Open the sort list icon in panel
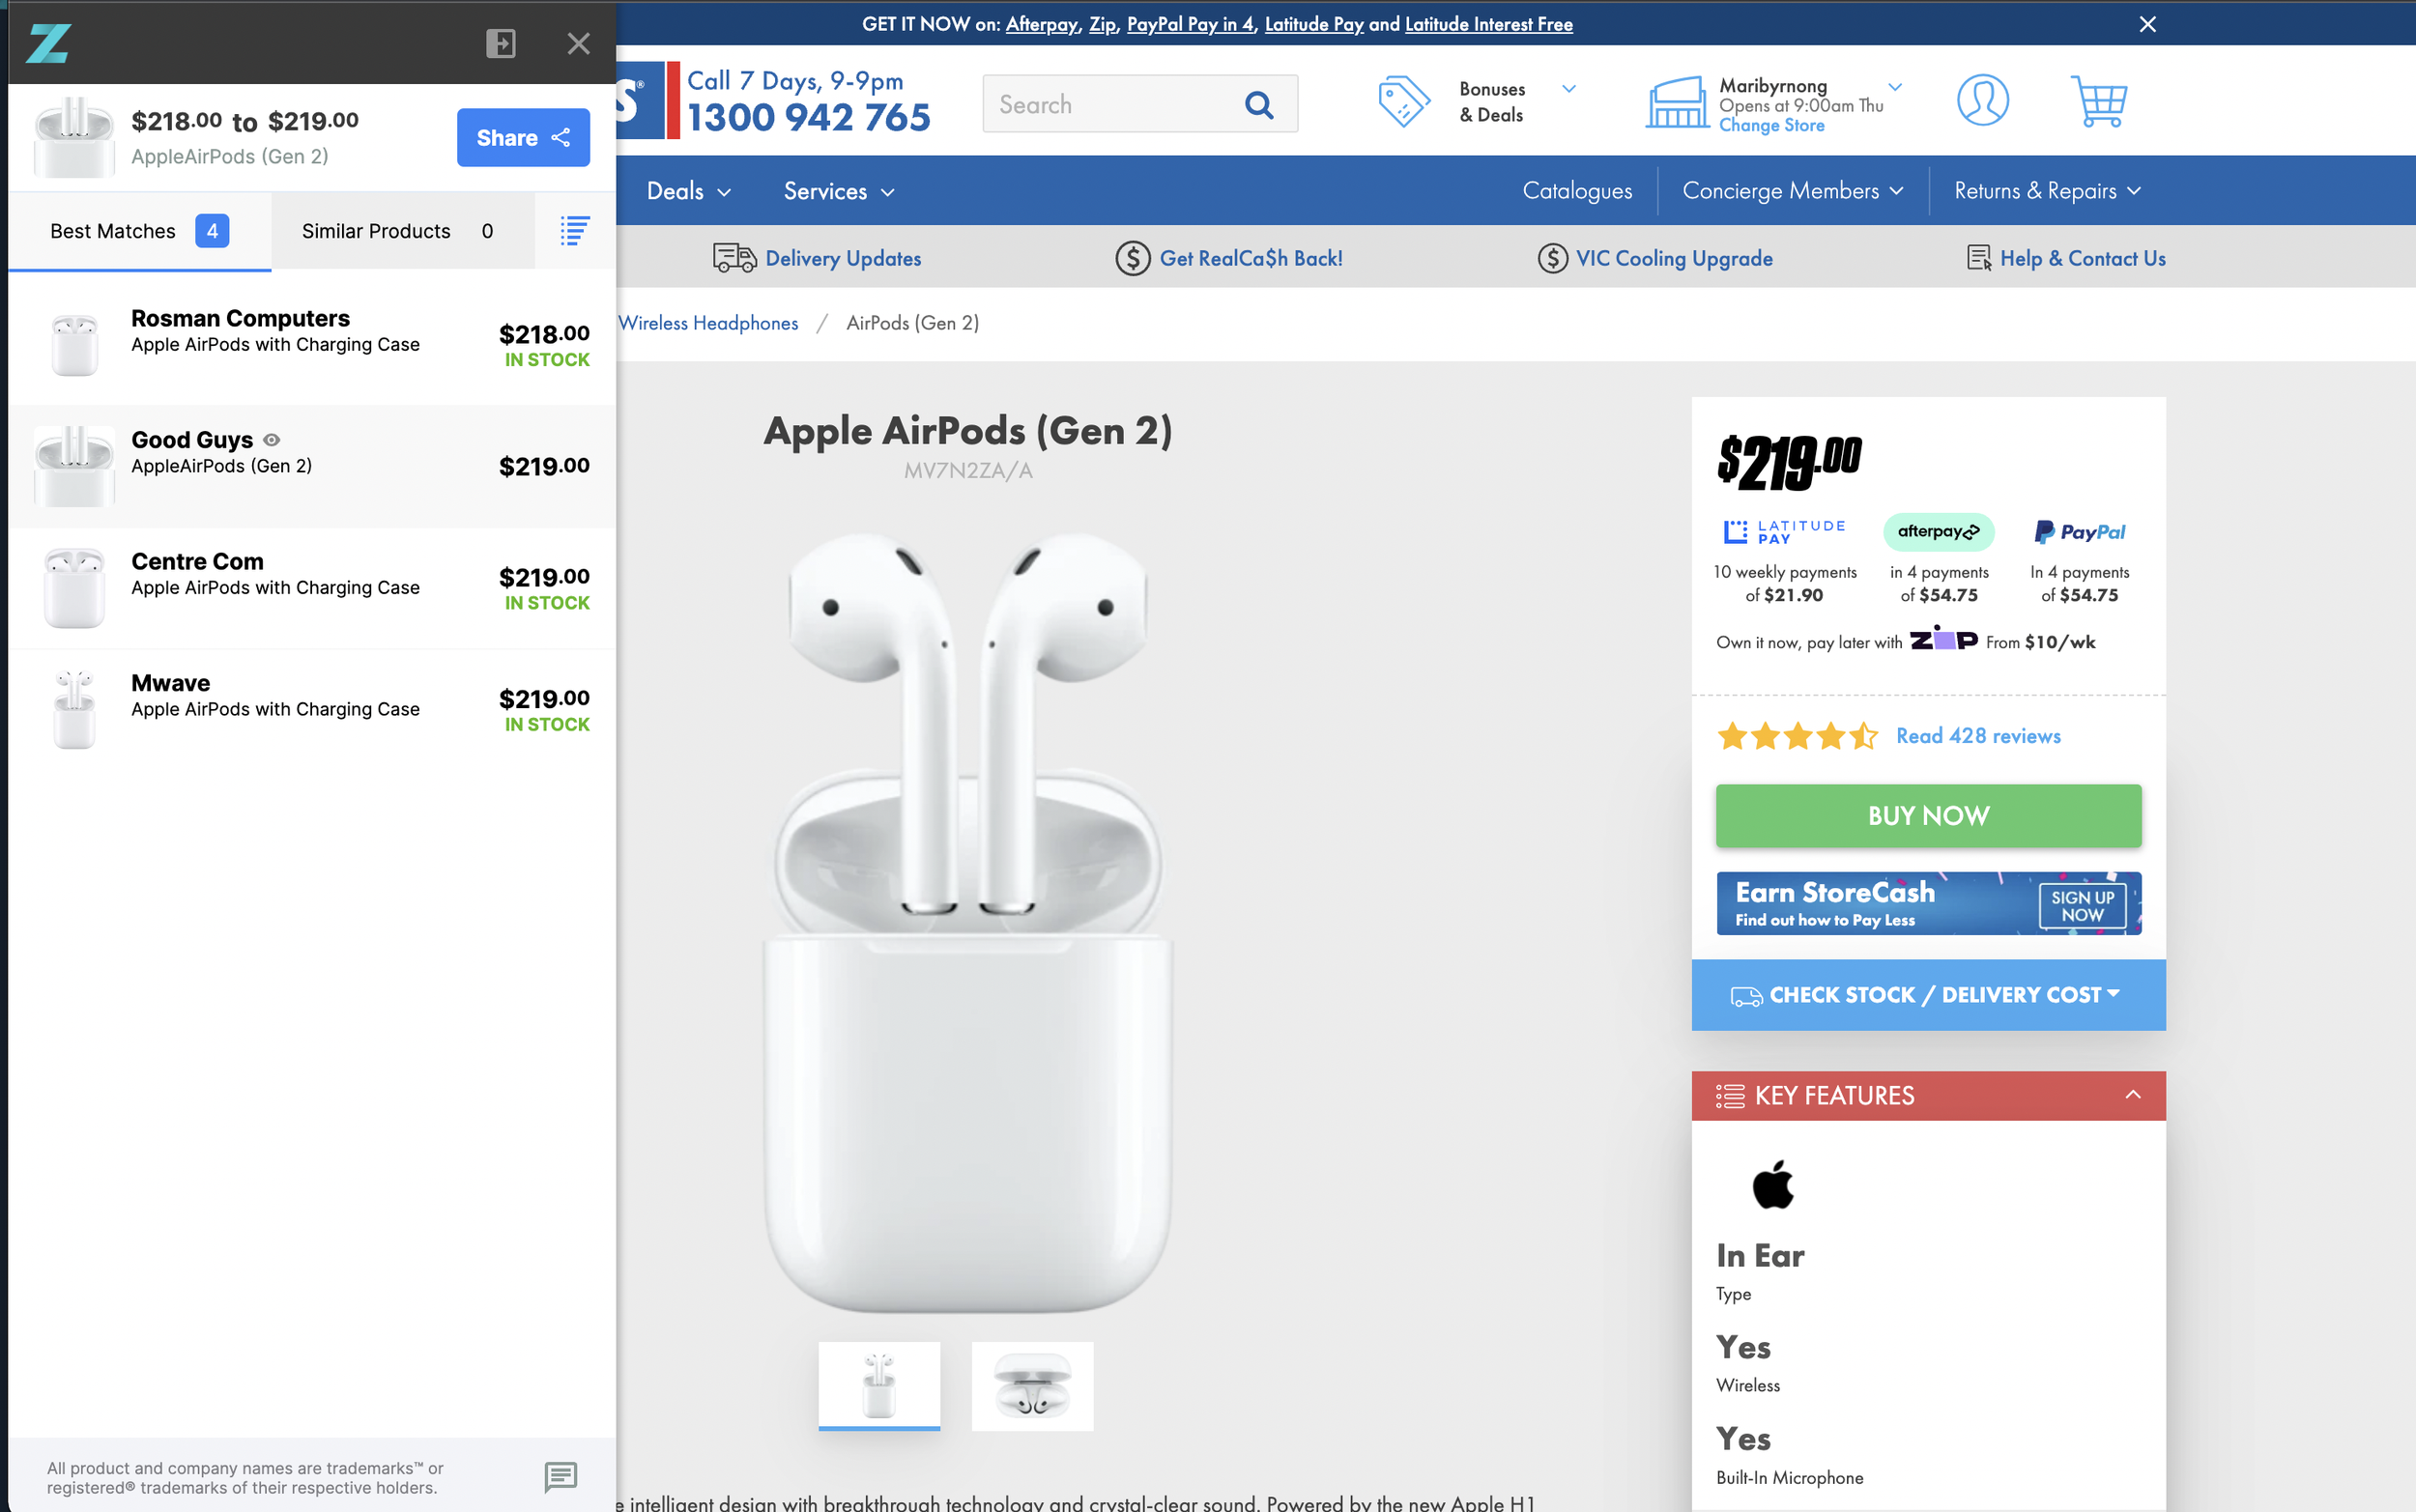 574,231
